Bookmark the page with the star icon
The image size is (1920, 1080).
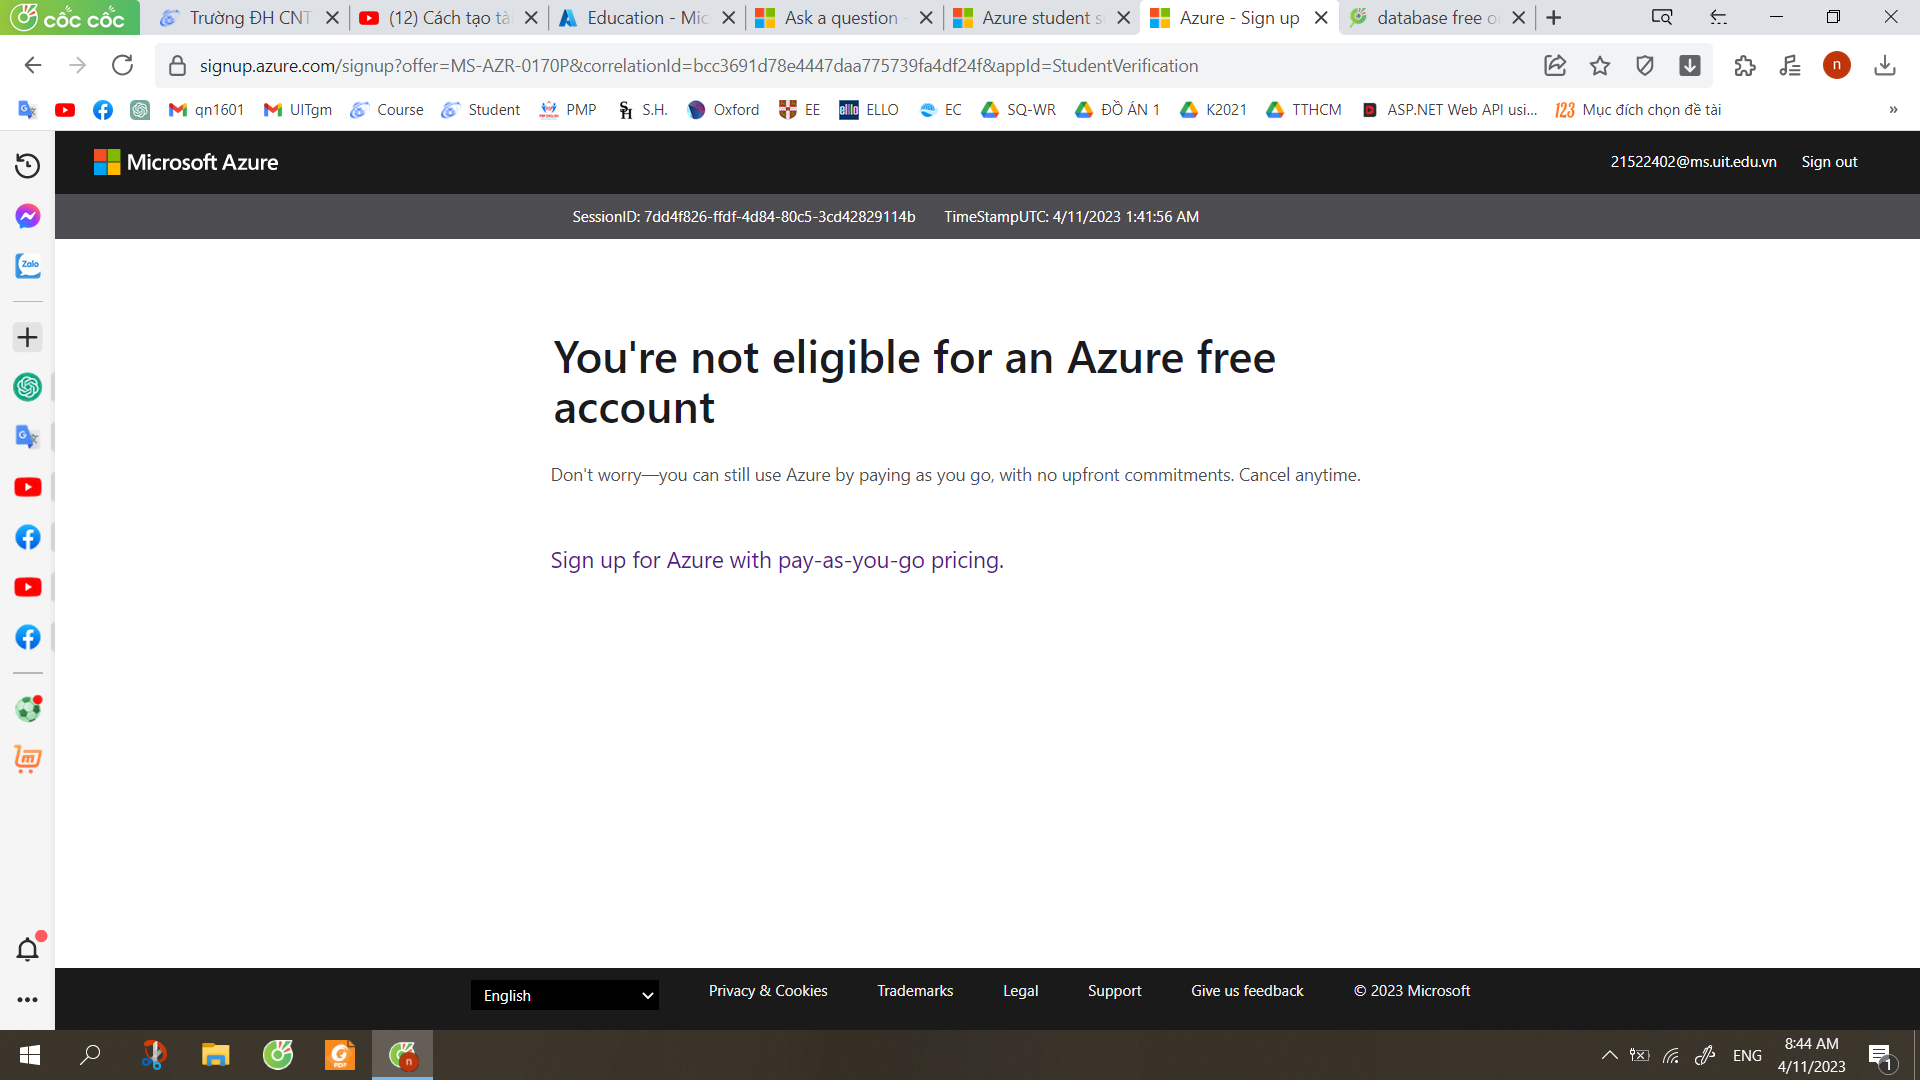click(x=1599, y=65)
